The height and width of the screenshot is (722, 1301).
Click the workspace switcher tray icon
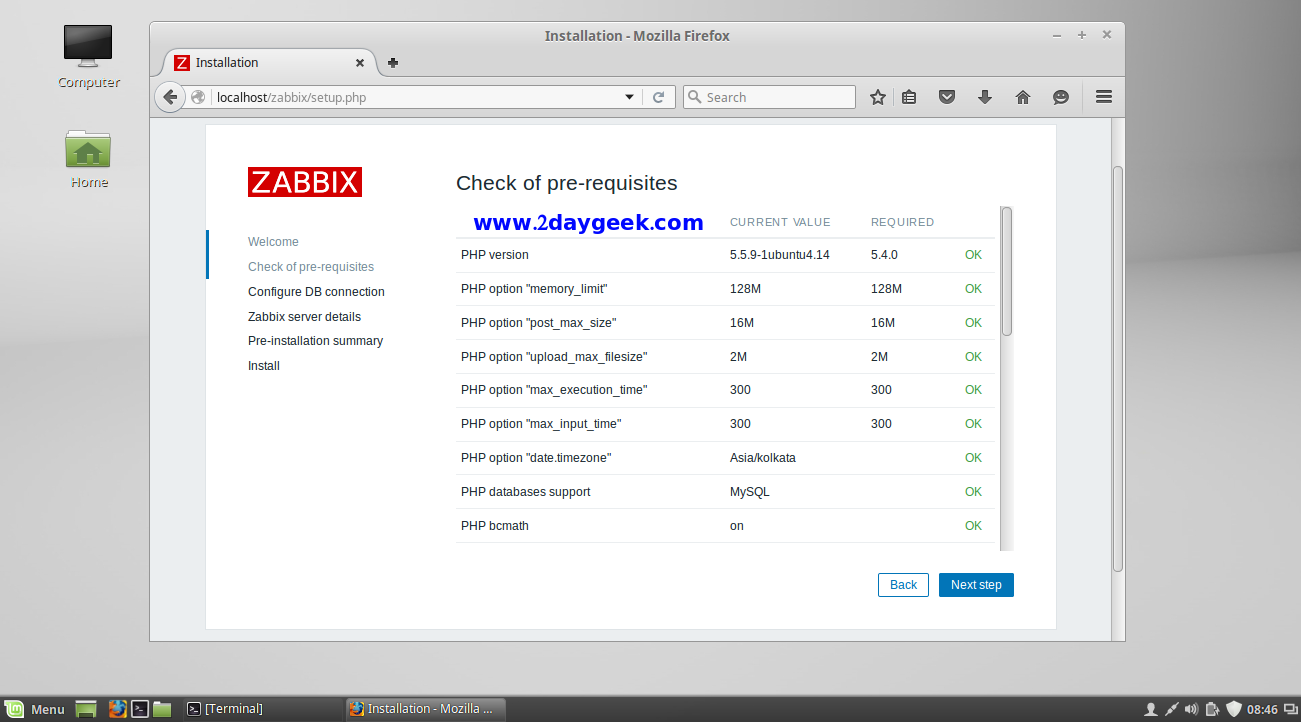[1289, 709]
